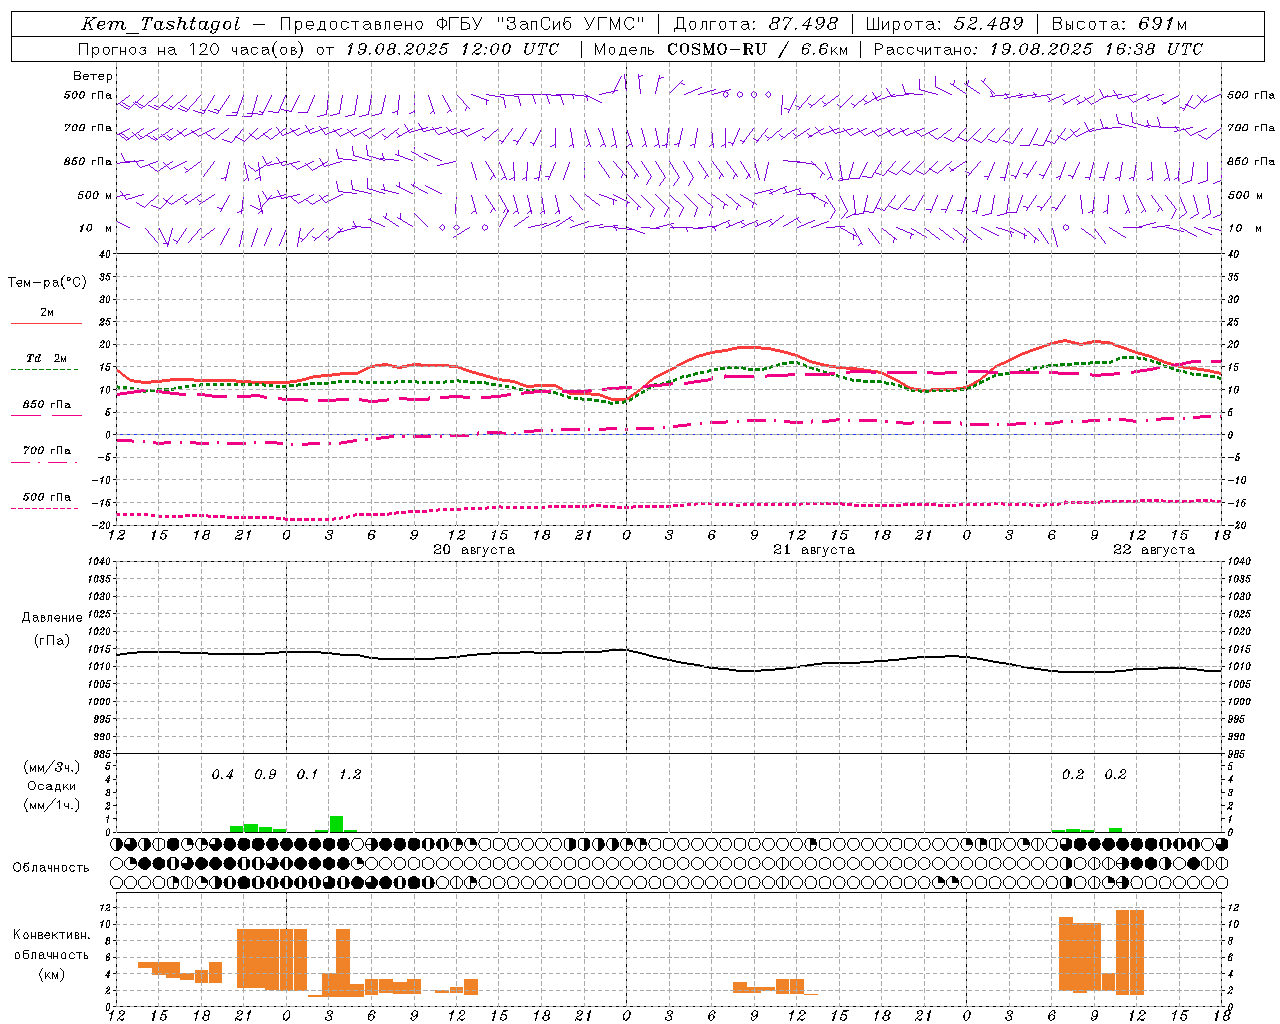The image size is (1280, 1024).
Task: Click the 850 гПа temperature legend entry
Action: 47,404
